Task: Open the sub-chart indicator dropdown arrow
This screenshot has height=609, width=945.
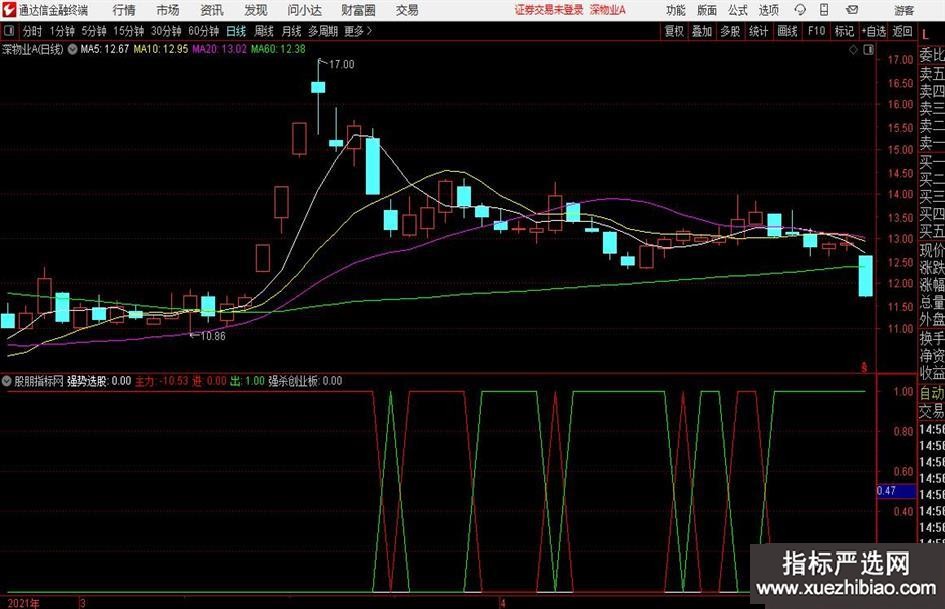Action: [x=7, y=381]
